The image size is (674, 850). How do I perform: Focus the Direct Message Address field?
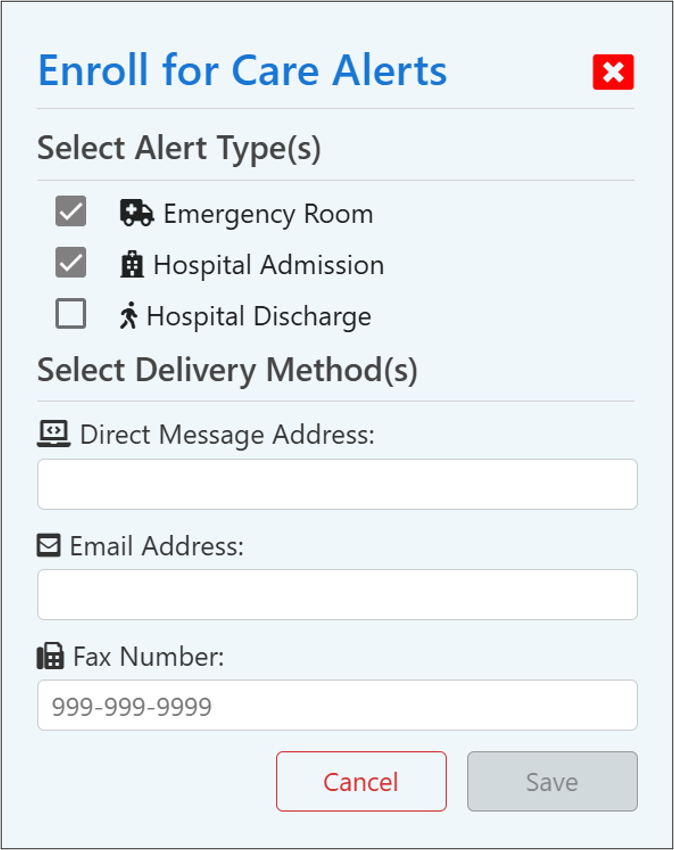337,485
